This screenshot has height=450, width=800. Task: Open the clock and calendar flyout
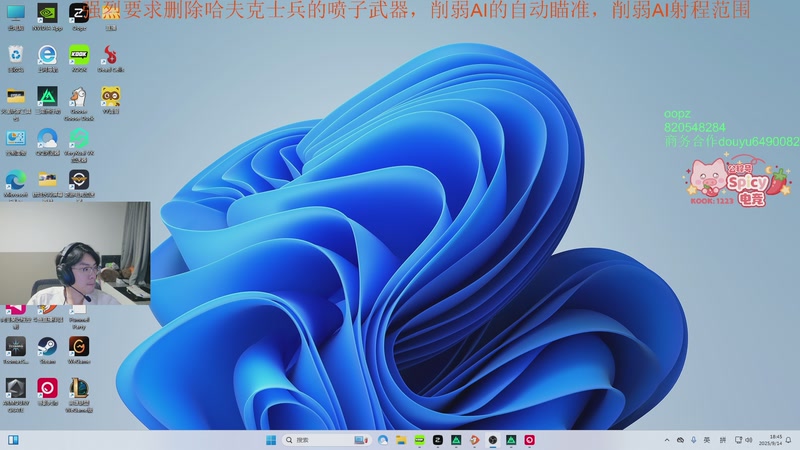(770, 440)
